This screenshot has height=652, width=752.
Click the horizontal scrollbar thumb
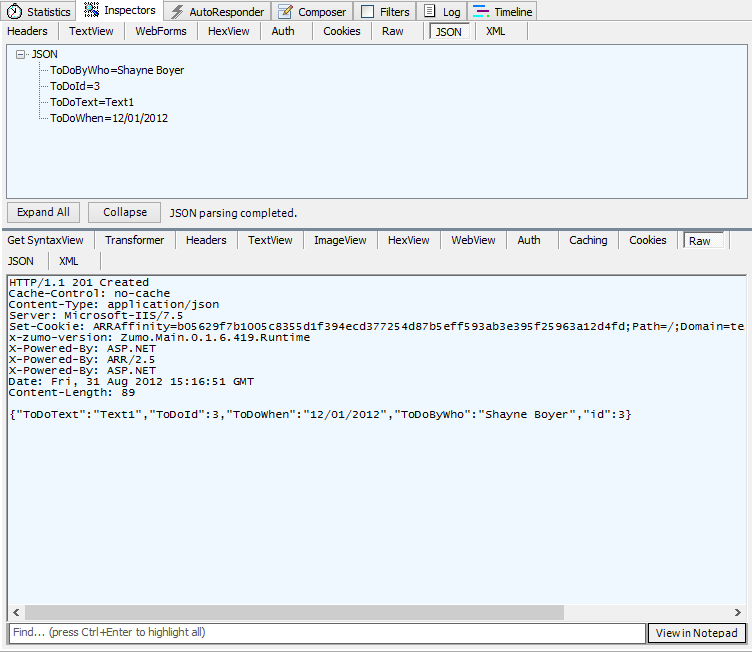pyautogui.click(x=294, y=612)
